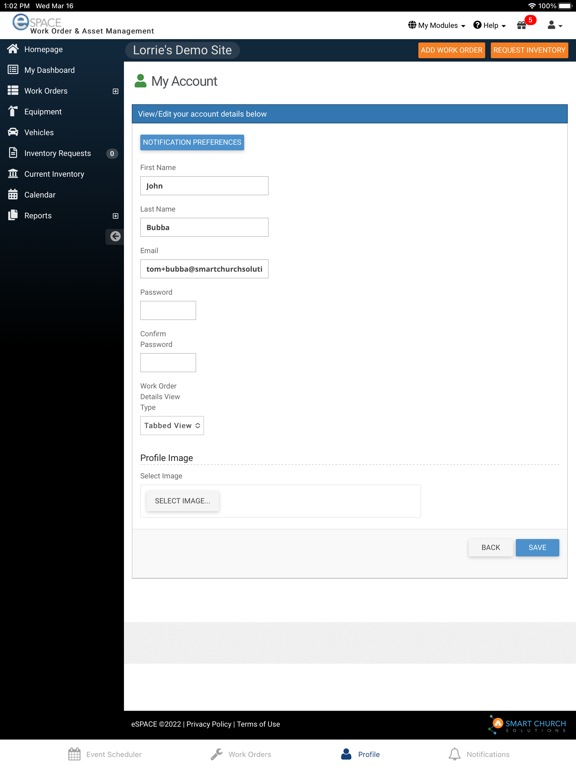The image size is (576, 768).
Task: Open the Help dropdown menu
Action: pos(489,25)
